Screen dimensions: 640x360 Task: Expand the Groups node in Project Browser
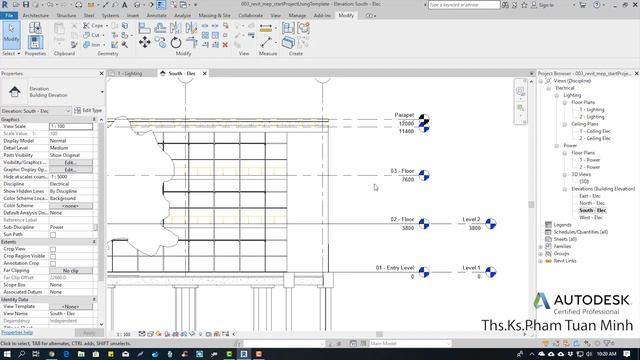[541, 254]
